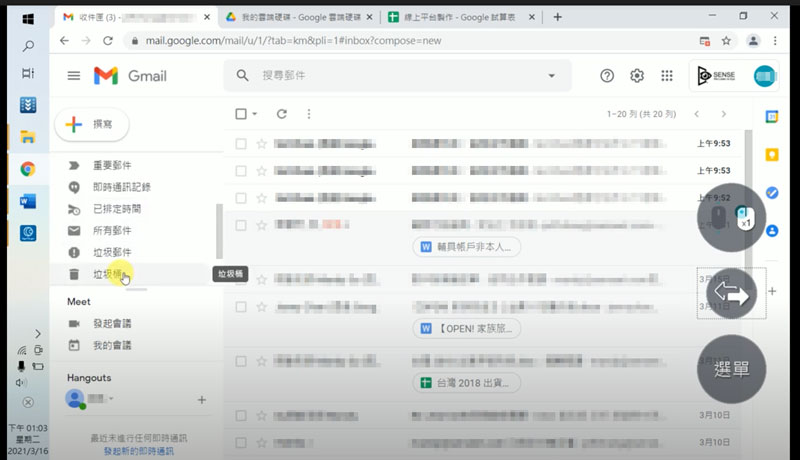Open Google Tasks side panel icon
Image resolution: width=800 pixels, height=460 pixels.
772,193
